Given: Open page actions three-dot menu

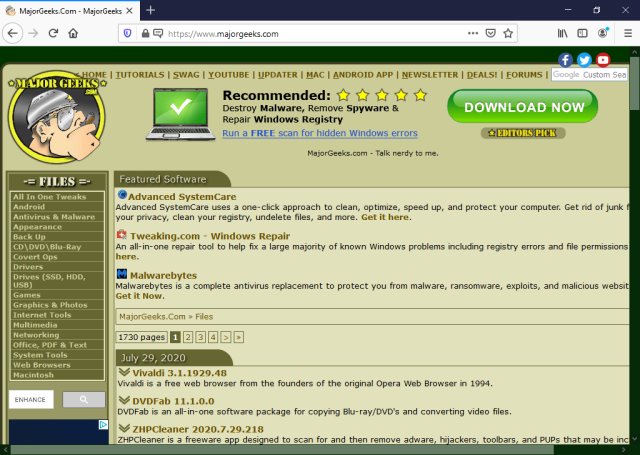Looking at the screenshot, I should (473, 33).
